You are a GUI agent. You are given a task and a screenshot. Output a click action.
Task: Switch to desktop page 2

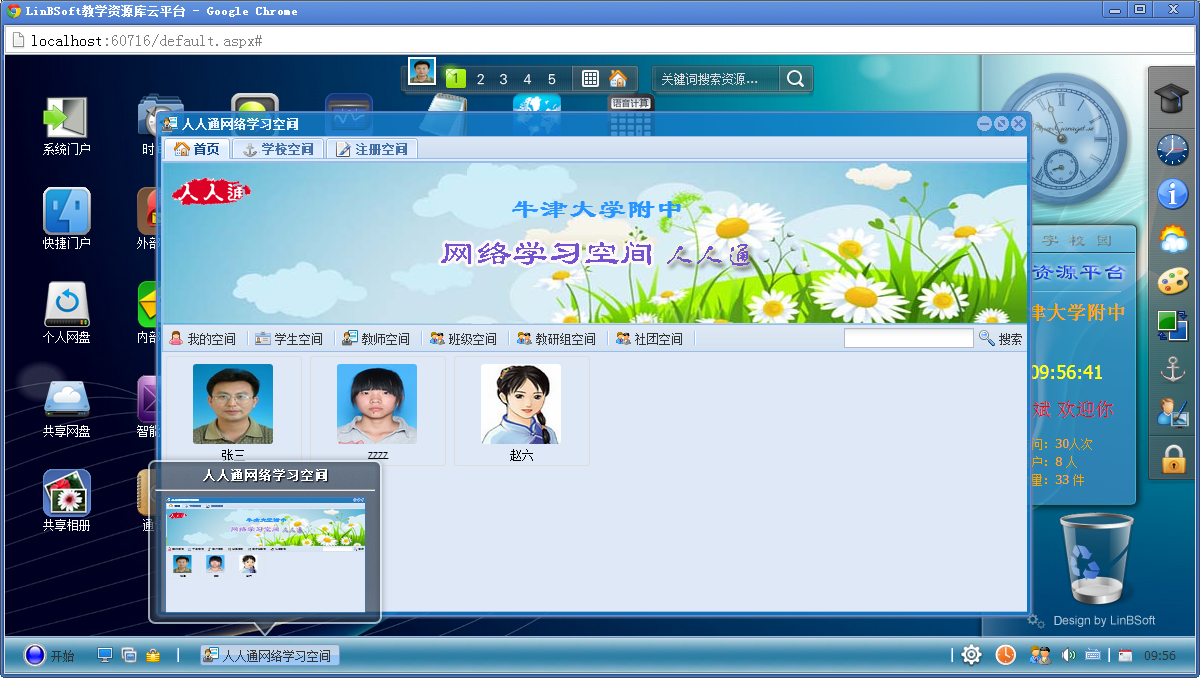(480, 79)
